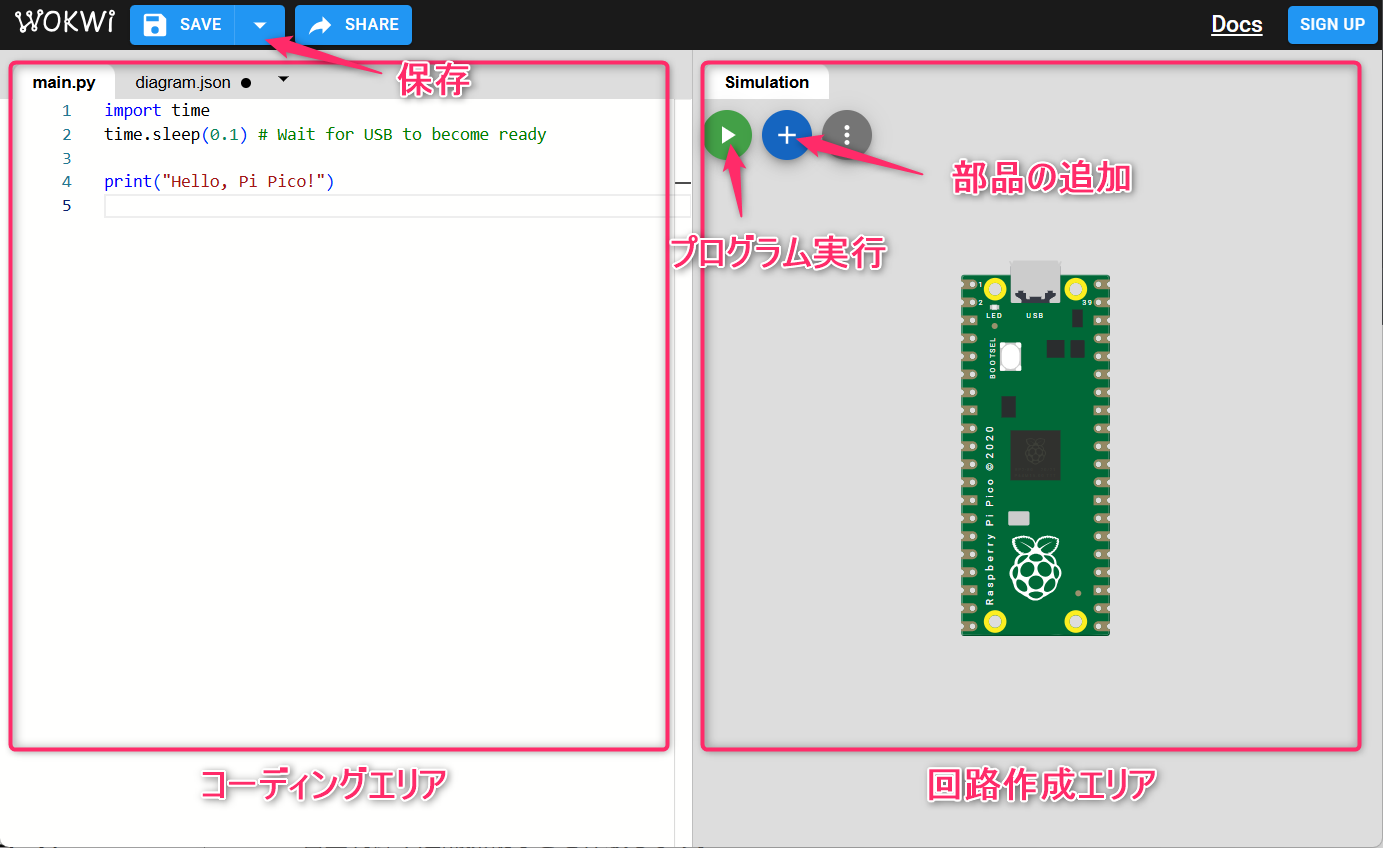Select the Raspberry Pi Pico board
Viewport: 1383px width, 848px height.
(x=1035, y=450)
